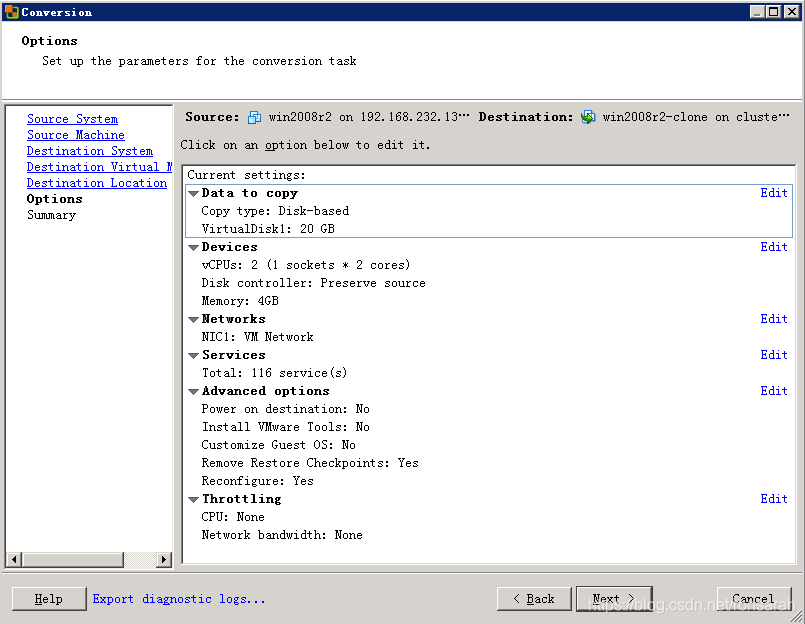Click the destination virtual machine icon
Screen dimensions: 805x624
[588, 117]
